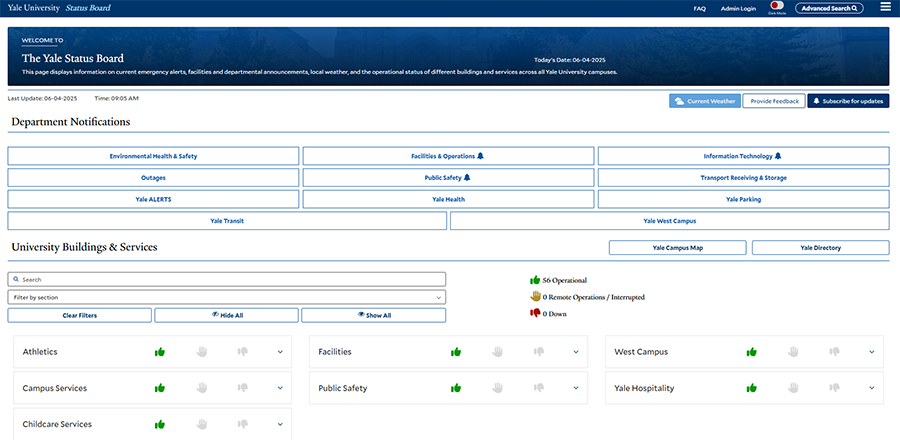Click Campus Services gray hand icon
900x440 pixels.
(201, 388)
